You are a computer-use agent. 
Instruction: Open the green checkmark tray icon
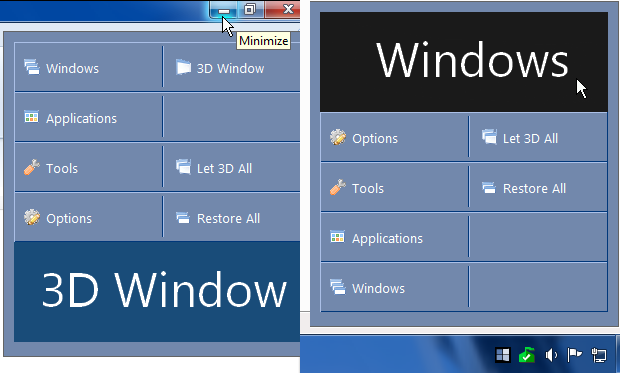point(527,355)
